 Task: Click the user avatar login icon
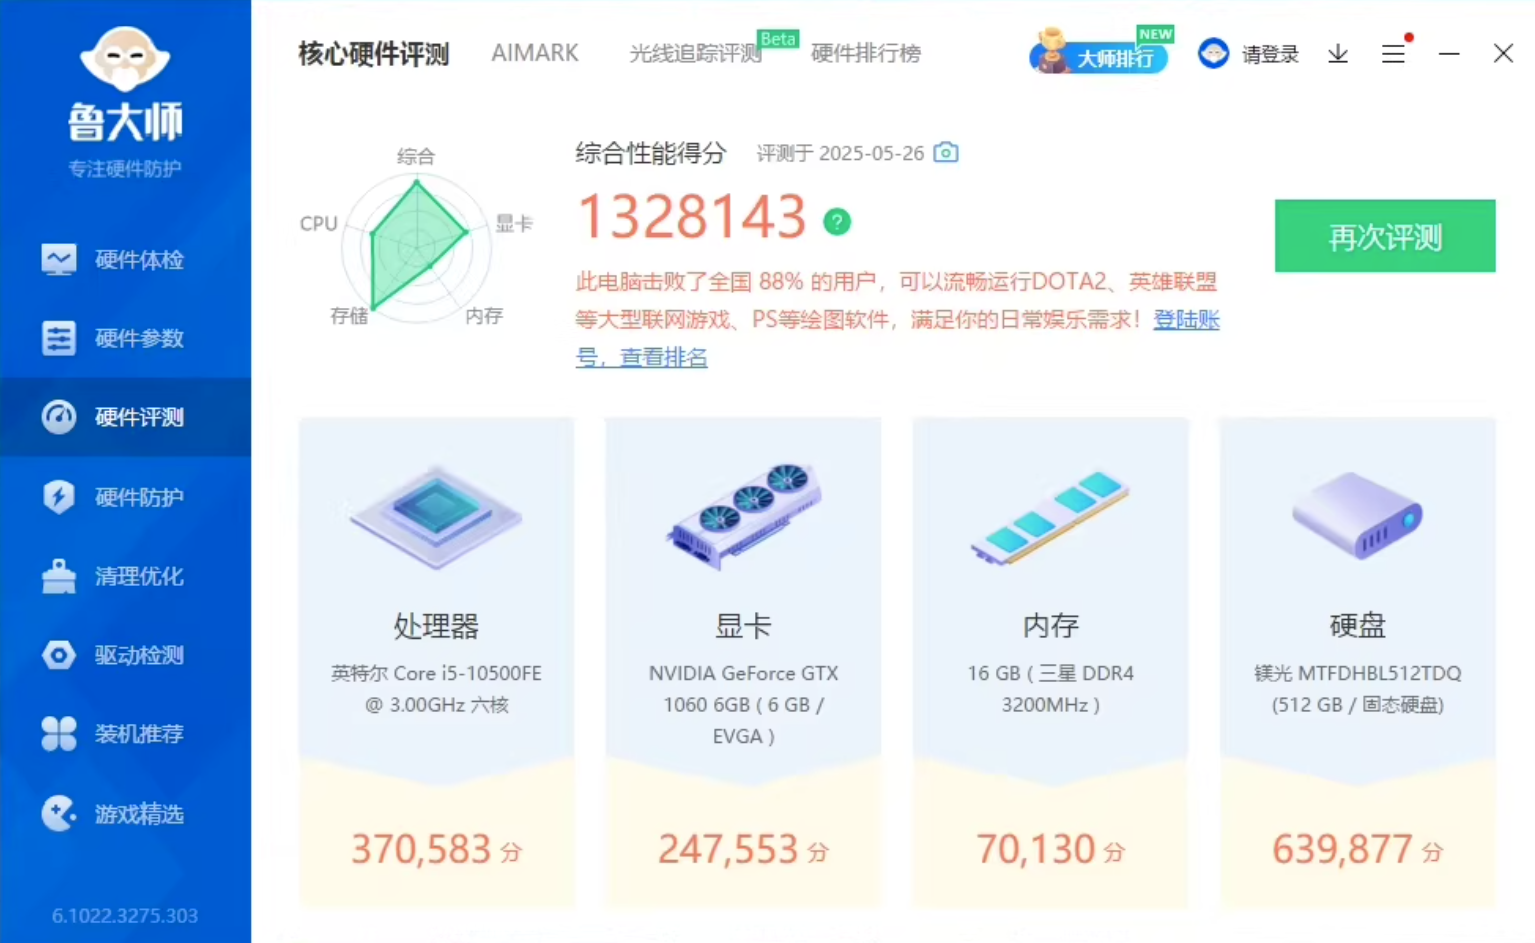pyautogui.click(x=1213, y=54)
